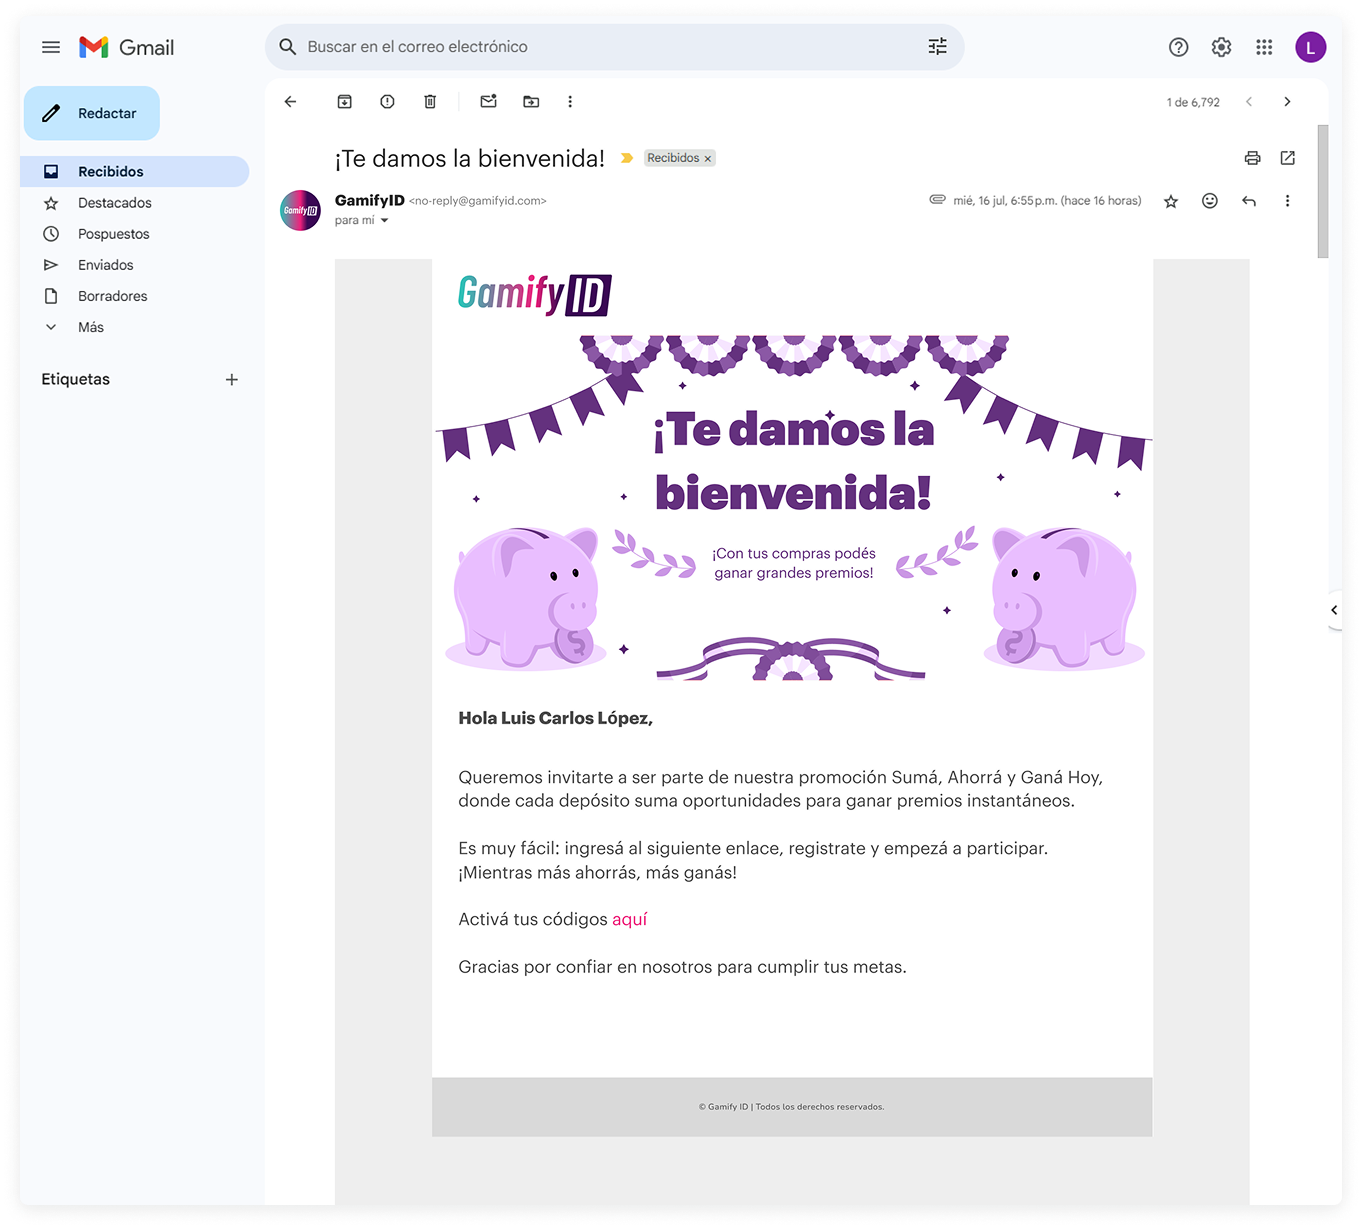Delete email with trash icon
Viewport: 1362px width, 1229px height.
click(x=430, y=102)
